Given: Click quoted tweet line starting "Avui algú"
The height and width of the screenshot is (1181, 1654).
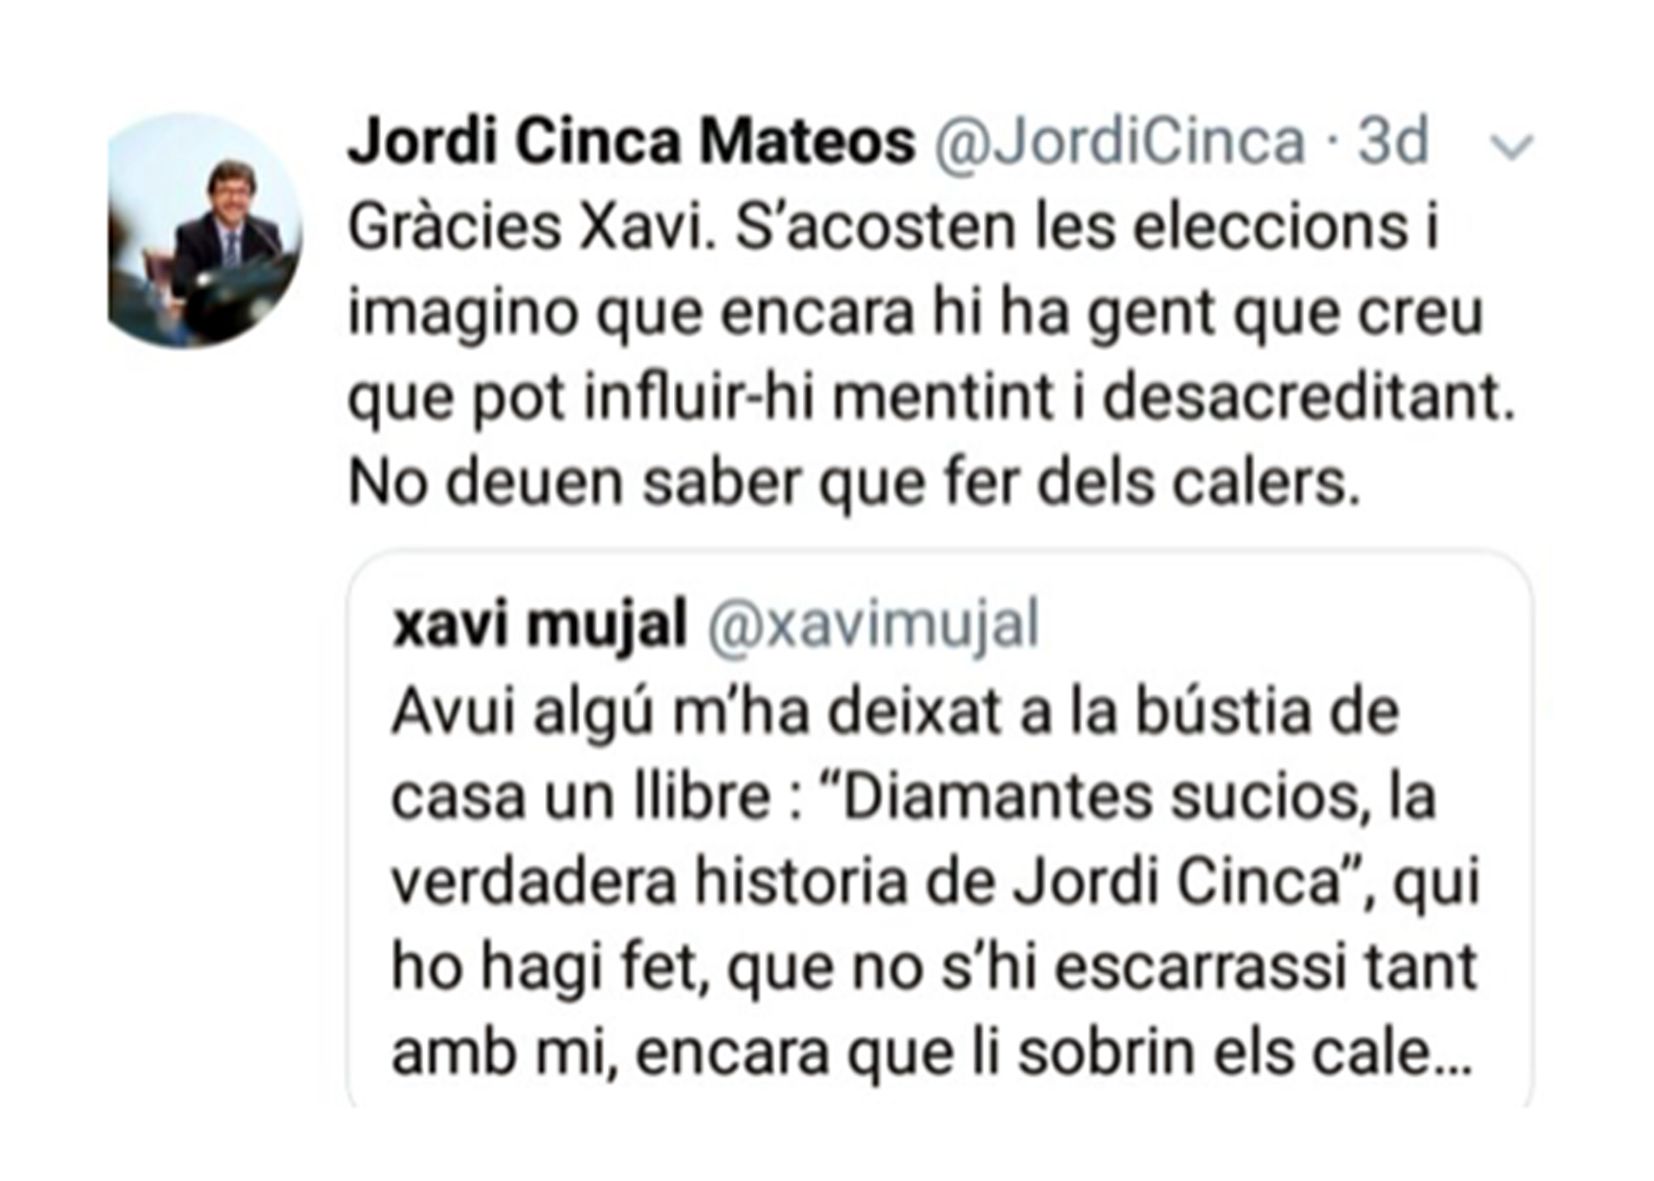Looking at the screenshot, I should point(894,712).
